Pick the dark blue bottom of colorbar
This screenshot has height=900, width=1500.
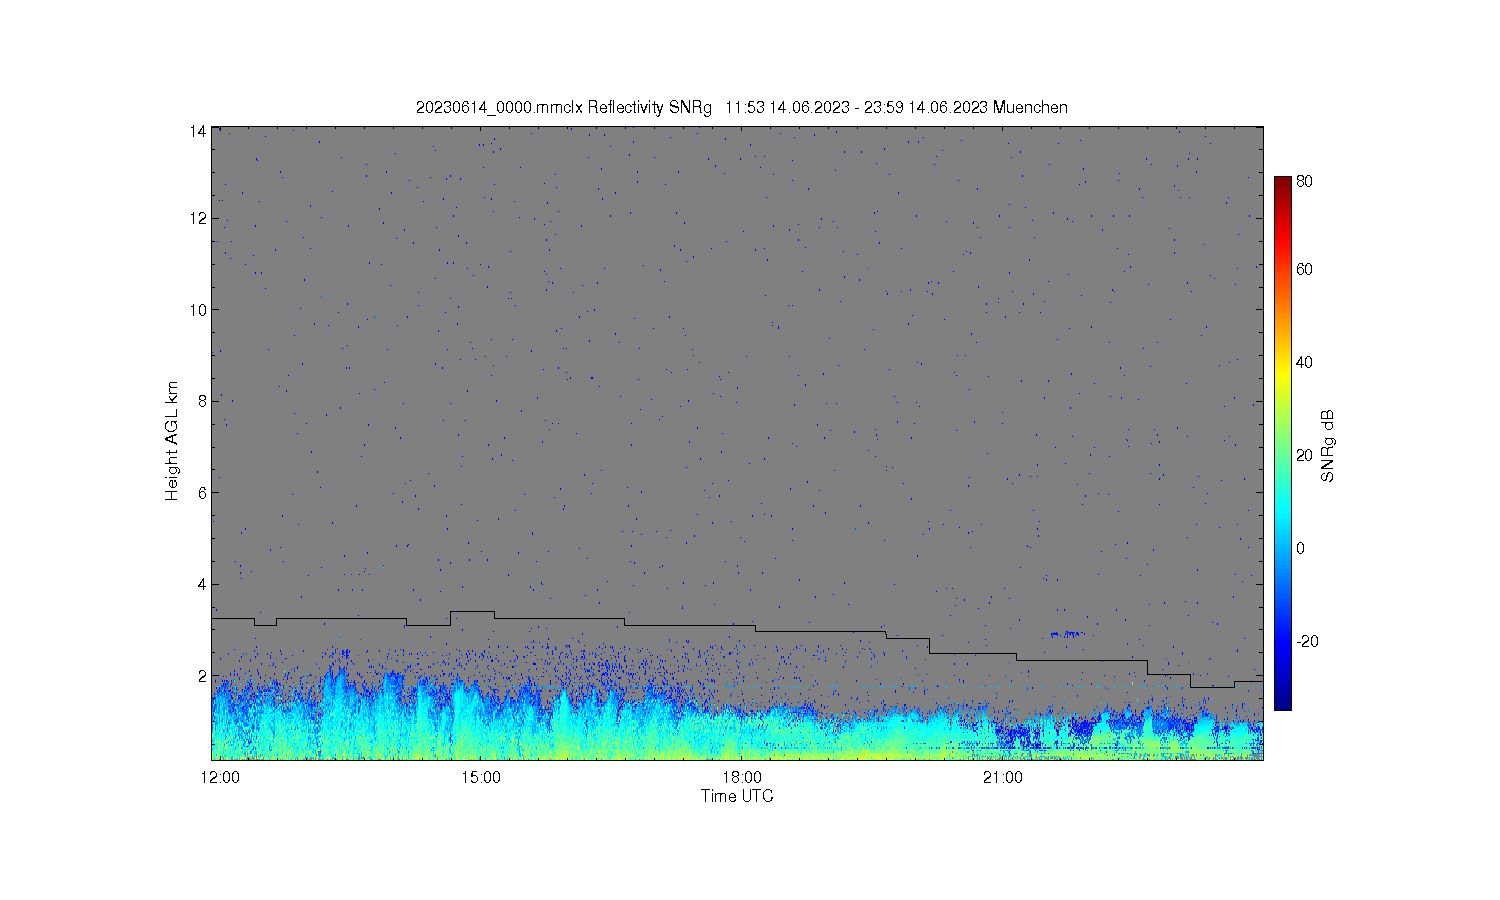pyautogui.click(x=1283, y=702)
